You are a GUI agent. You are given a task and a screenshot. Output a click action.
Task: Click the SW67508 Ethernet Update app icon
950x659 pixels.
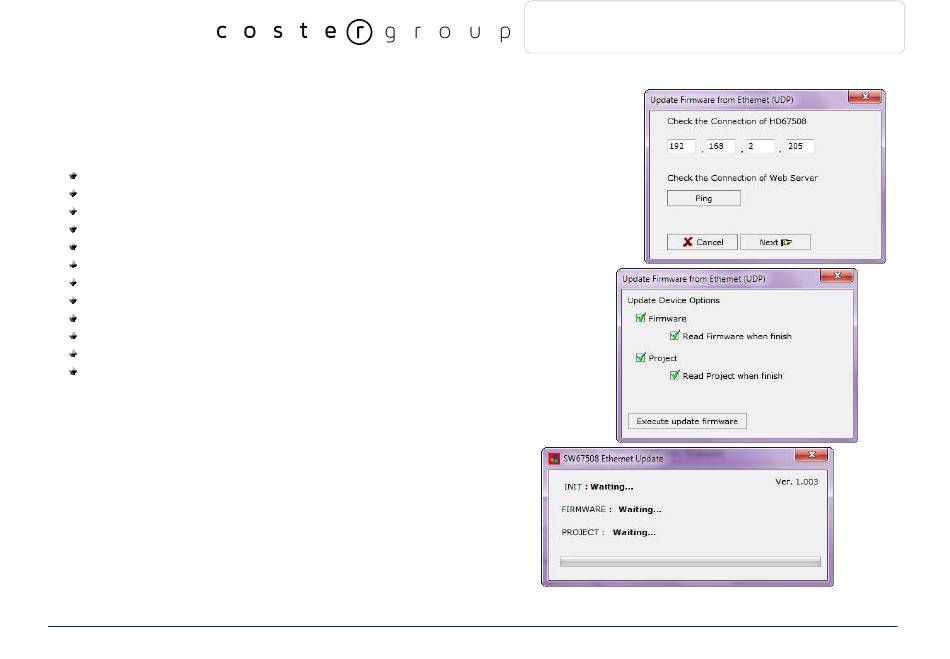point(553,459)
